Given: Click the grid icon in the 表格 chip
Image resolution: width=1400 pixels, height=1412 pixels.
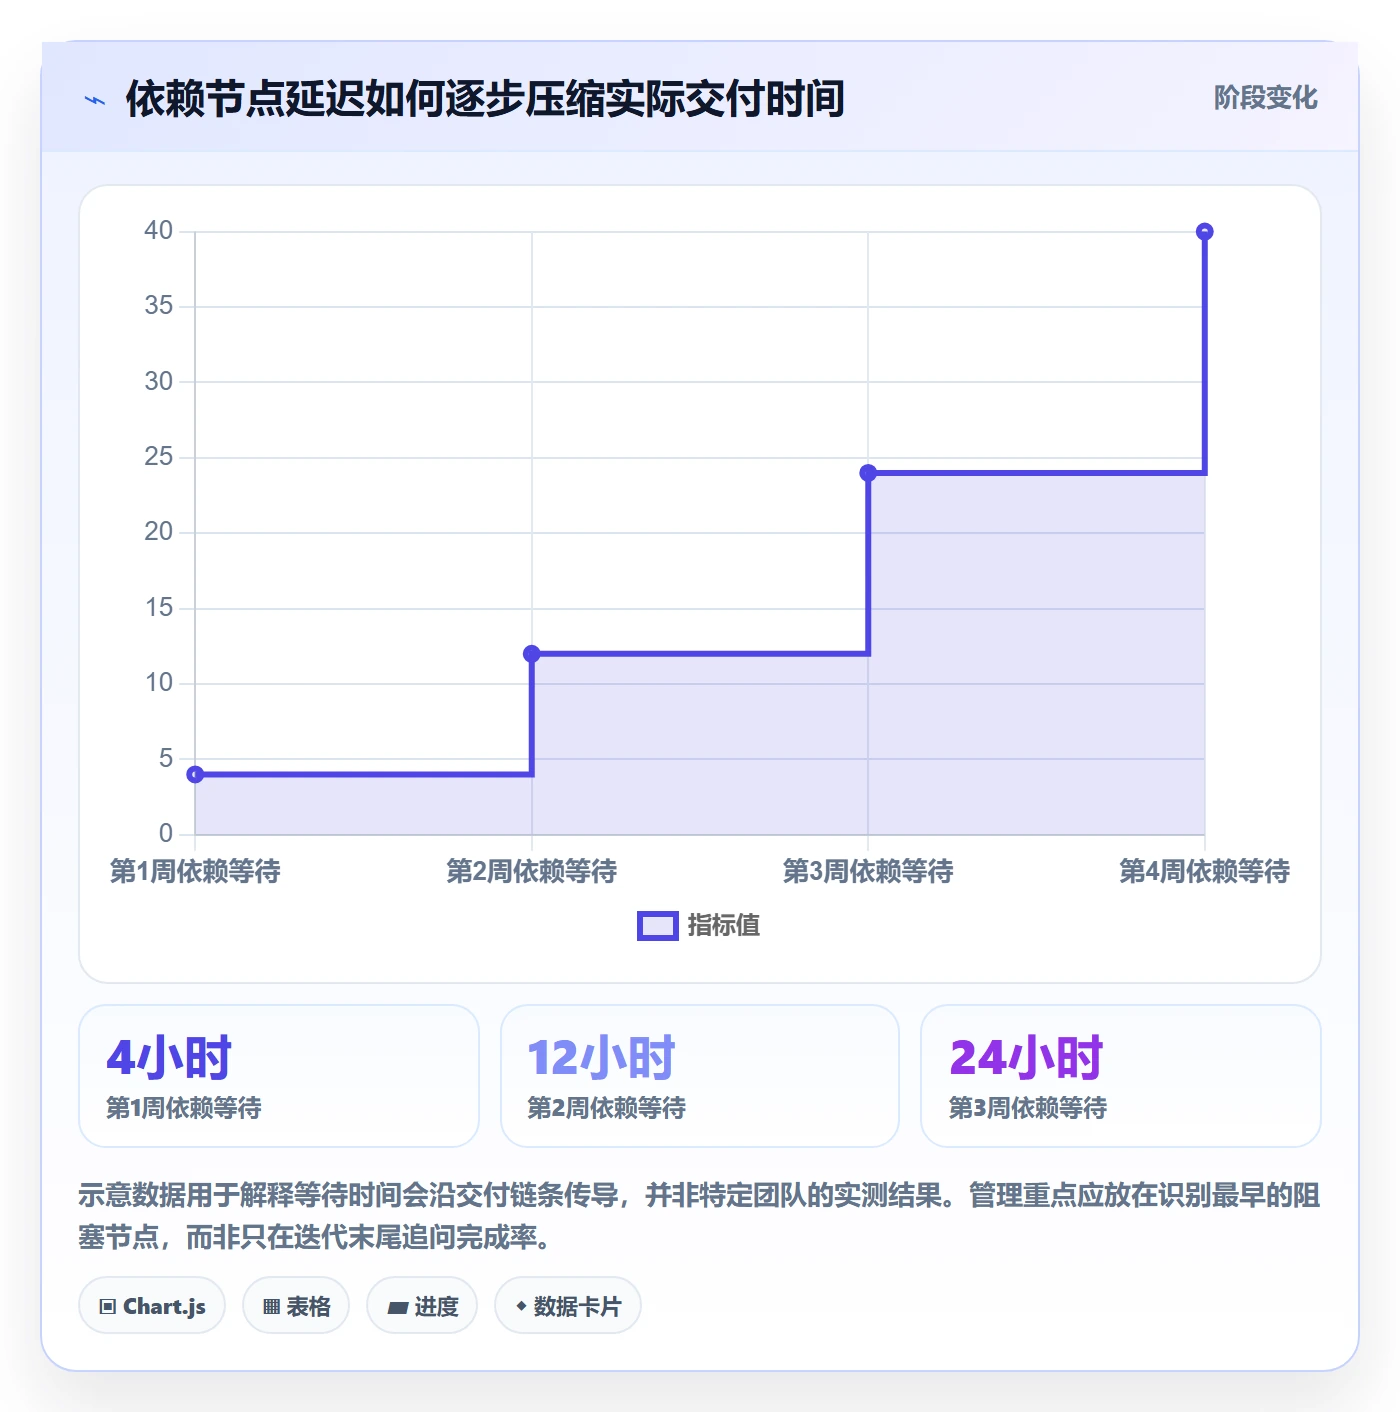Looking at the screenshot, I should coord(271,1307).
